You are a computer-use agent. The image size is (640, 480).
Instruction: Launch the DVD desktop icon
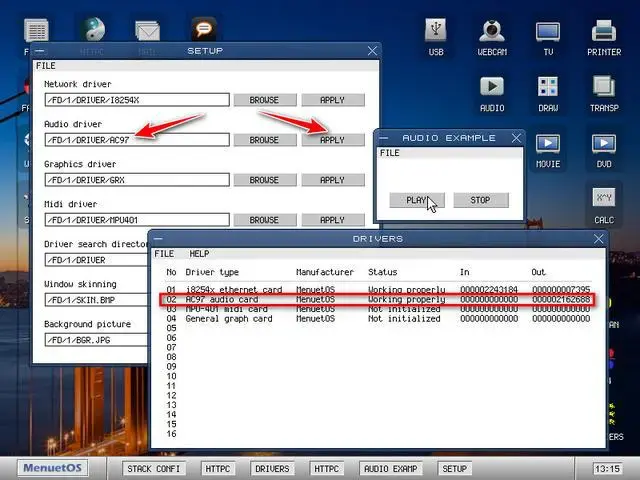(x=603, y=145)
